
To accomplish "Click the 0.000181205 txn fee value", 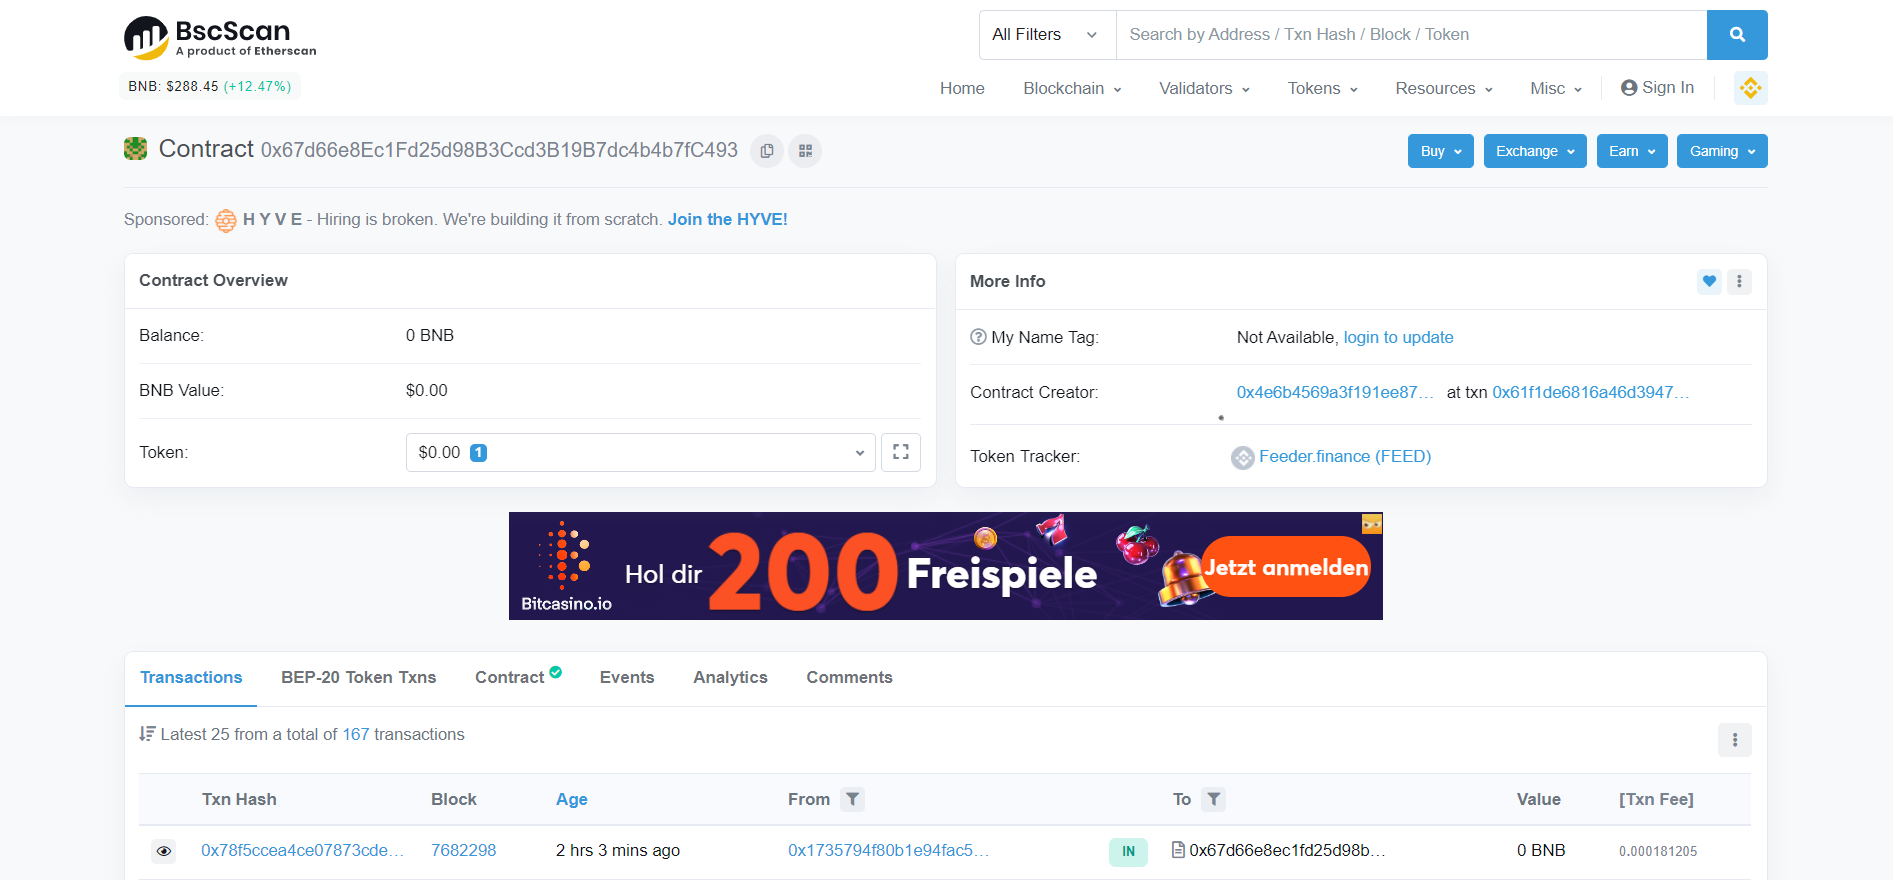I will click(1658, 852).
